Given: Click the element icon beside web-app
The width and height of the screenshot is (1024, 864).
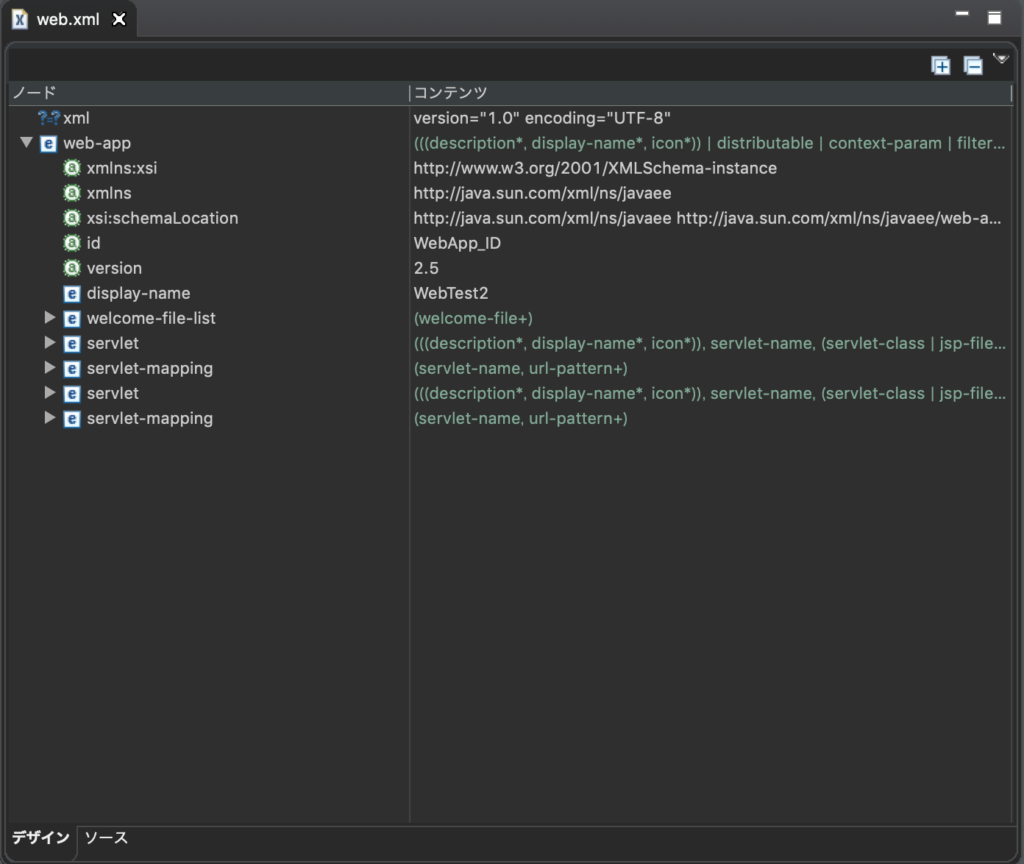Looking at the screenshot, I should point(47,143).
